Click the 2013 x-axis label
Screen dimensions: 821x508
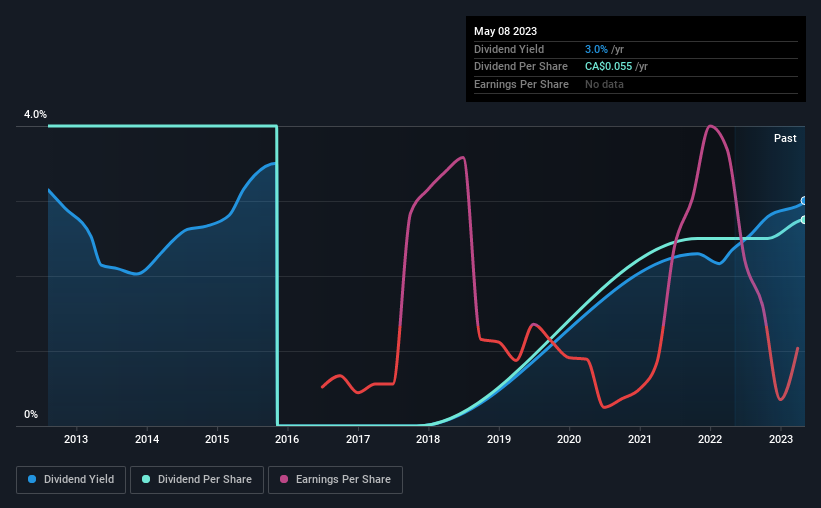point(76,439)
